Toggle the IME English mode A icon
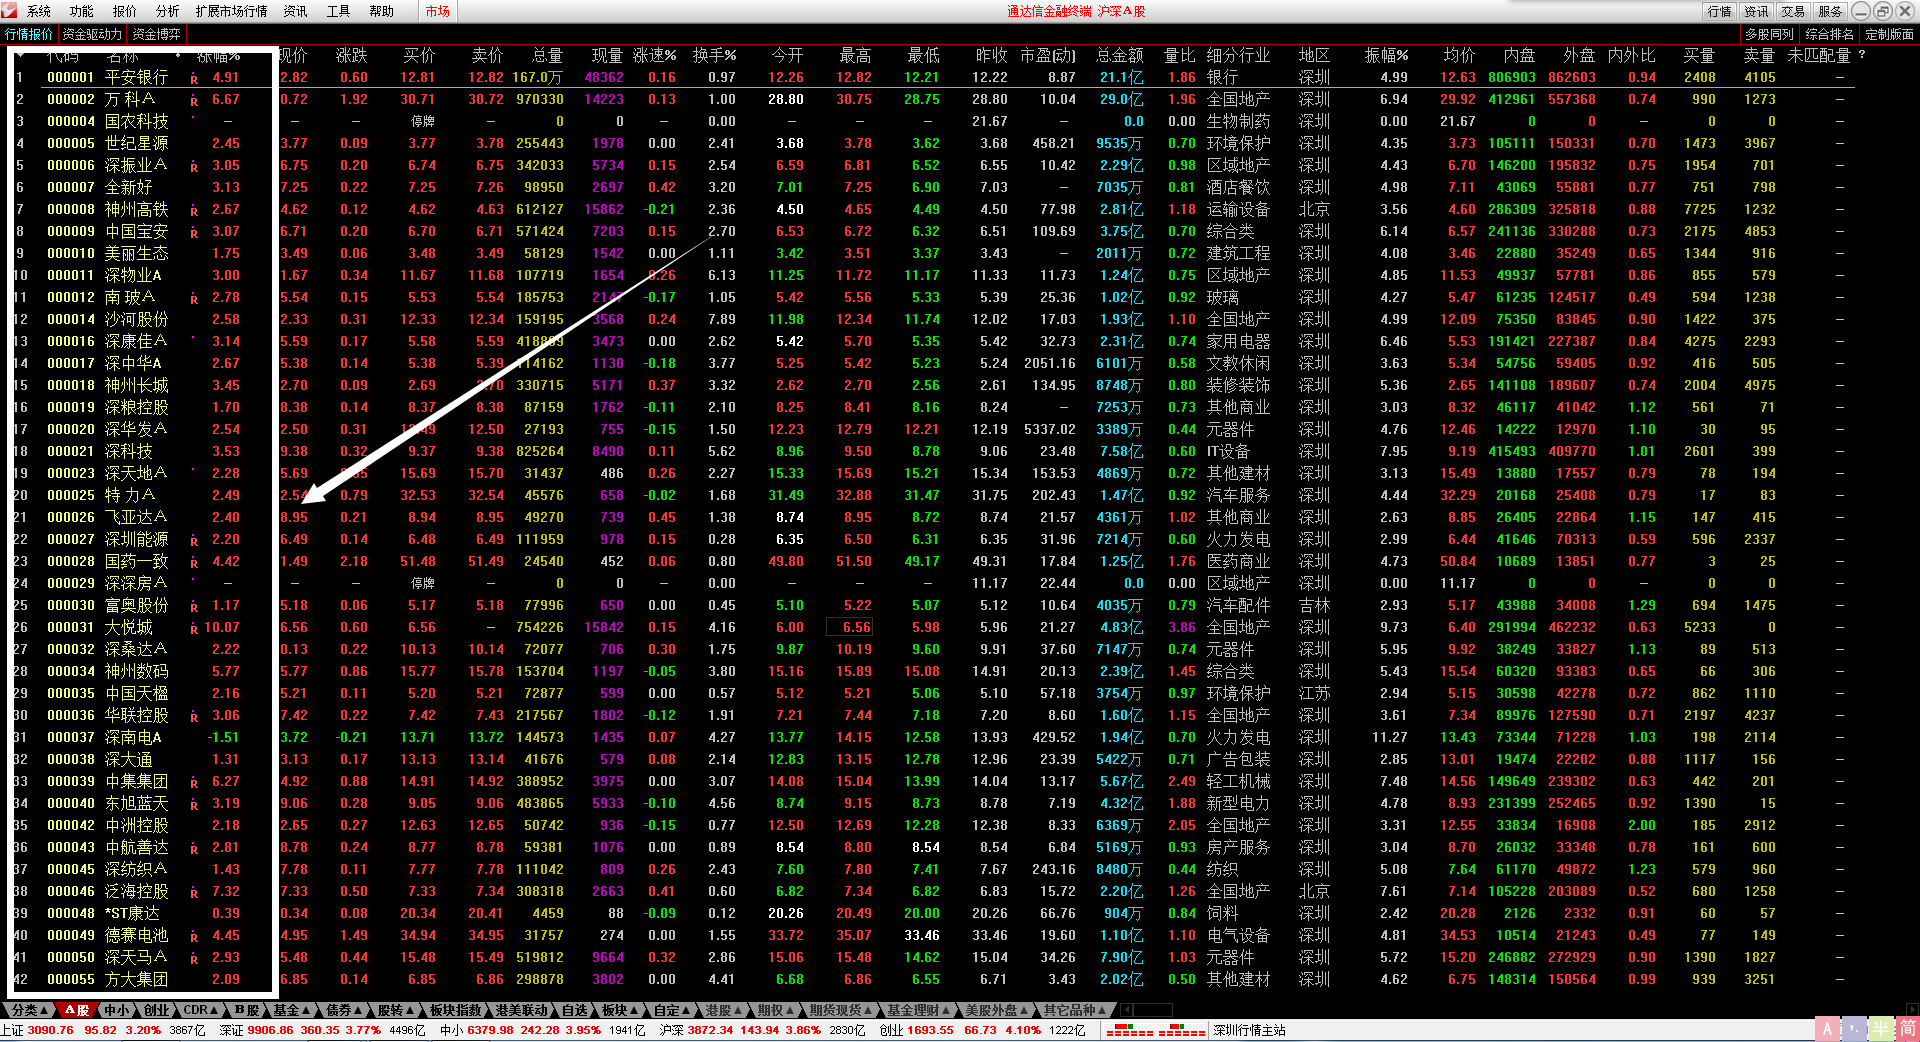The height and width of the screenshot is (1042, 1920). 1828,1029
